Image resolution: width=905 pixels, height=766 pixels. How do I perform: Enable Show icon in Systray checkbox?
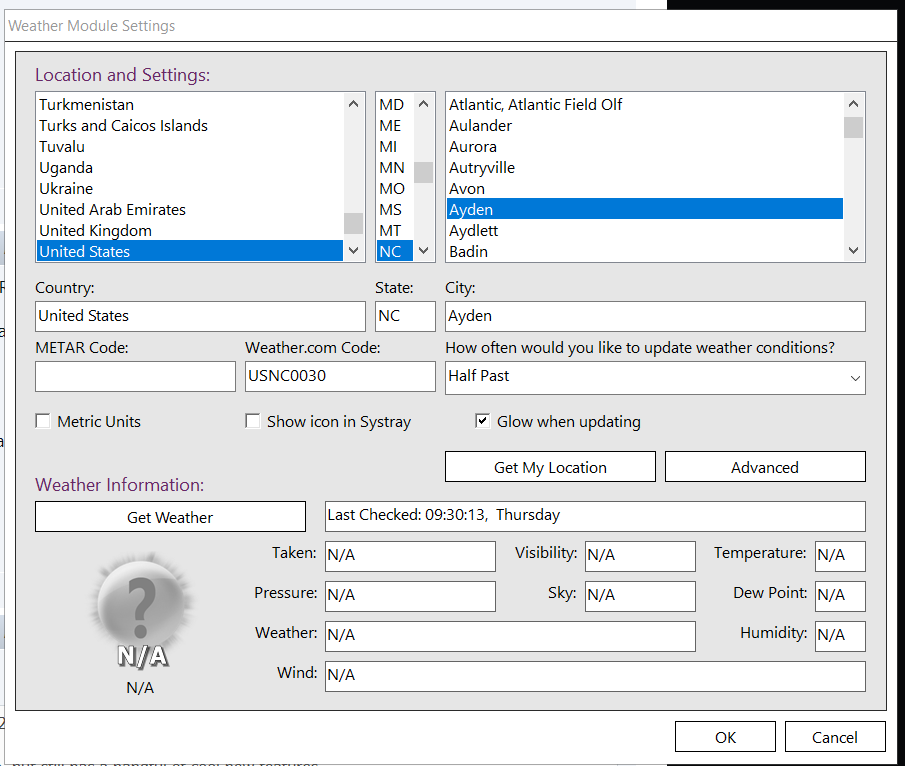pyautogui.click(x=253, y=421)
